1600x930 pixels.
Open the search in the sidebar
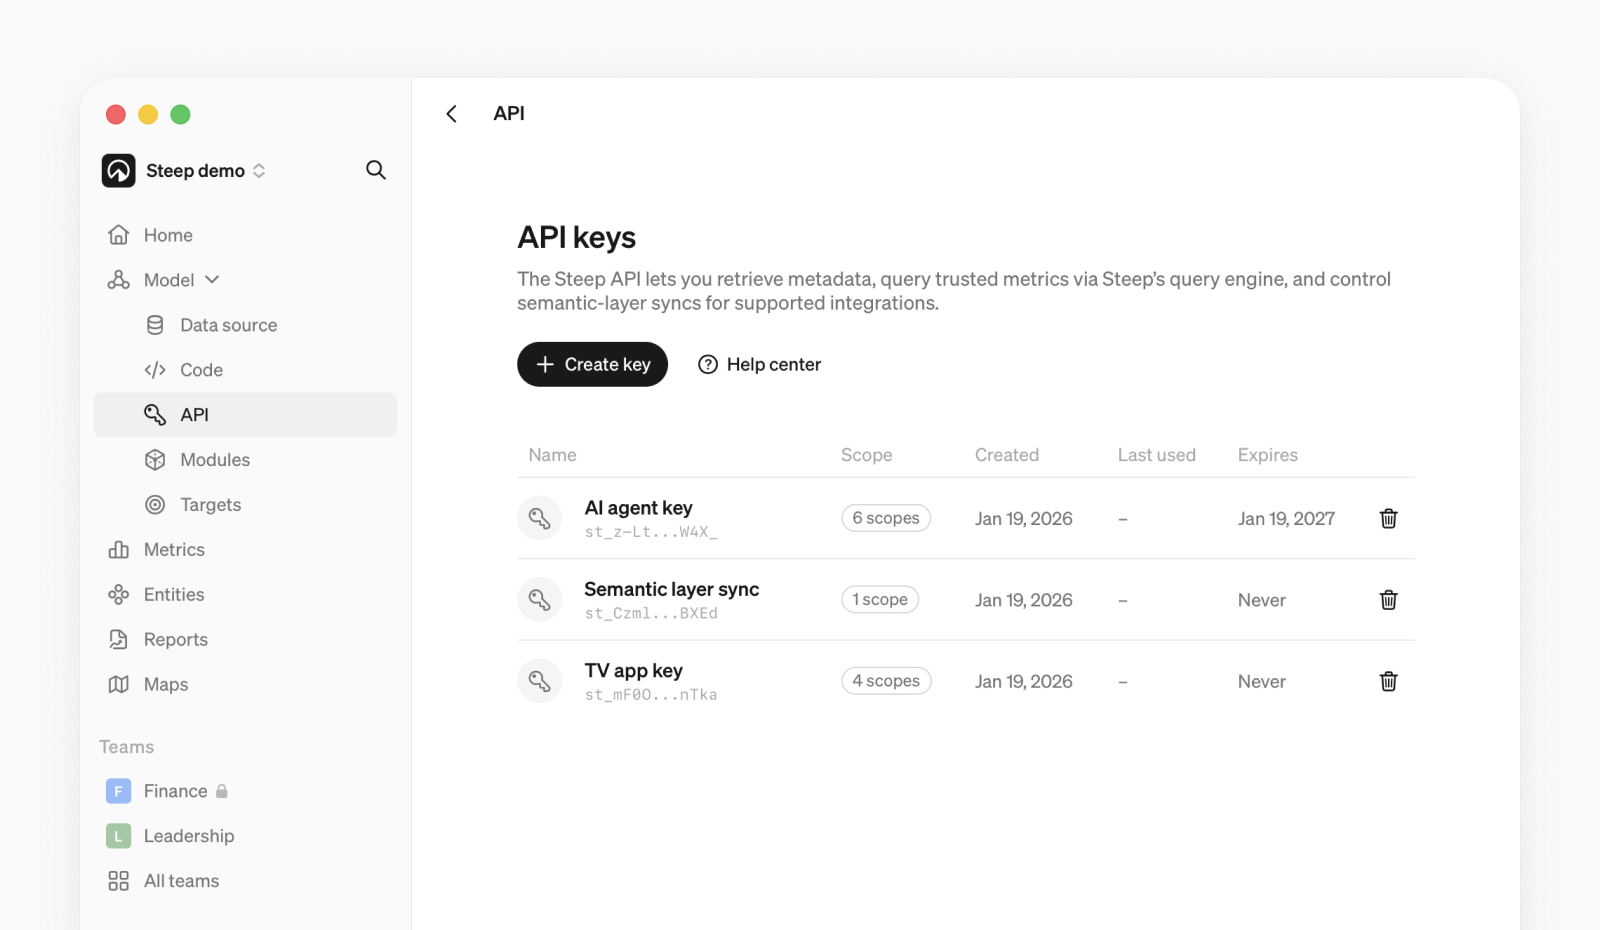pos(375,170)
